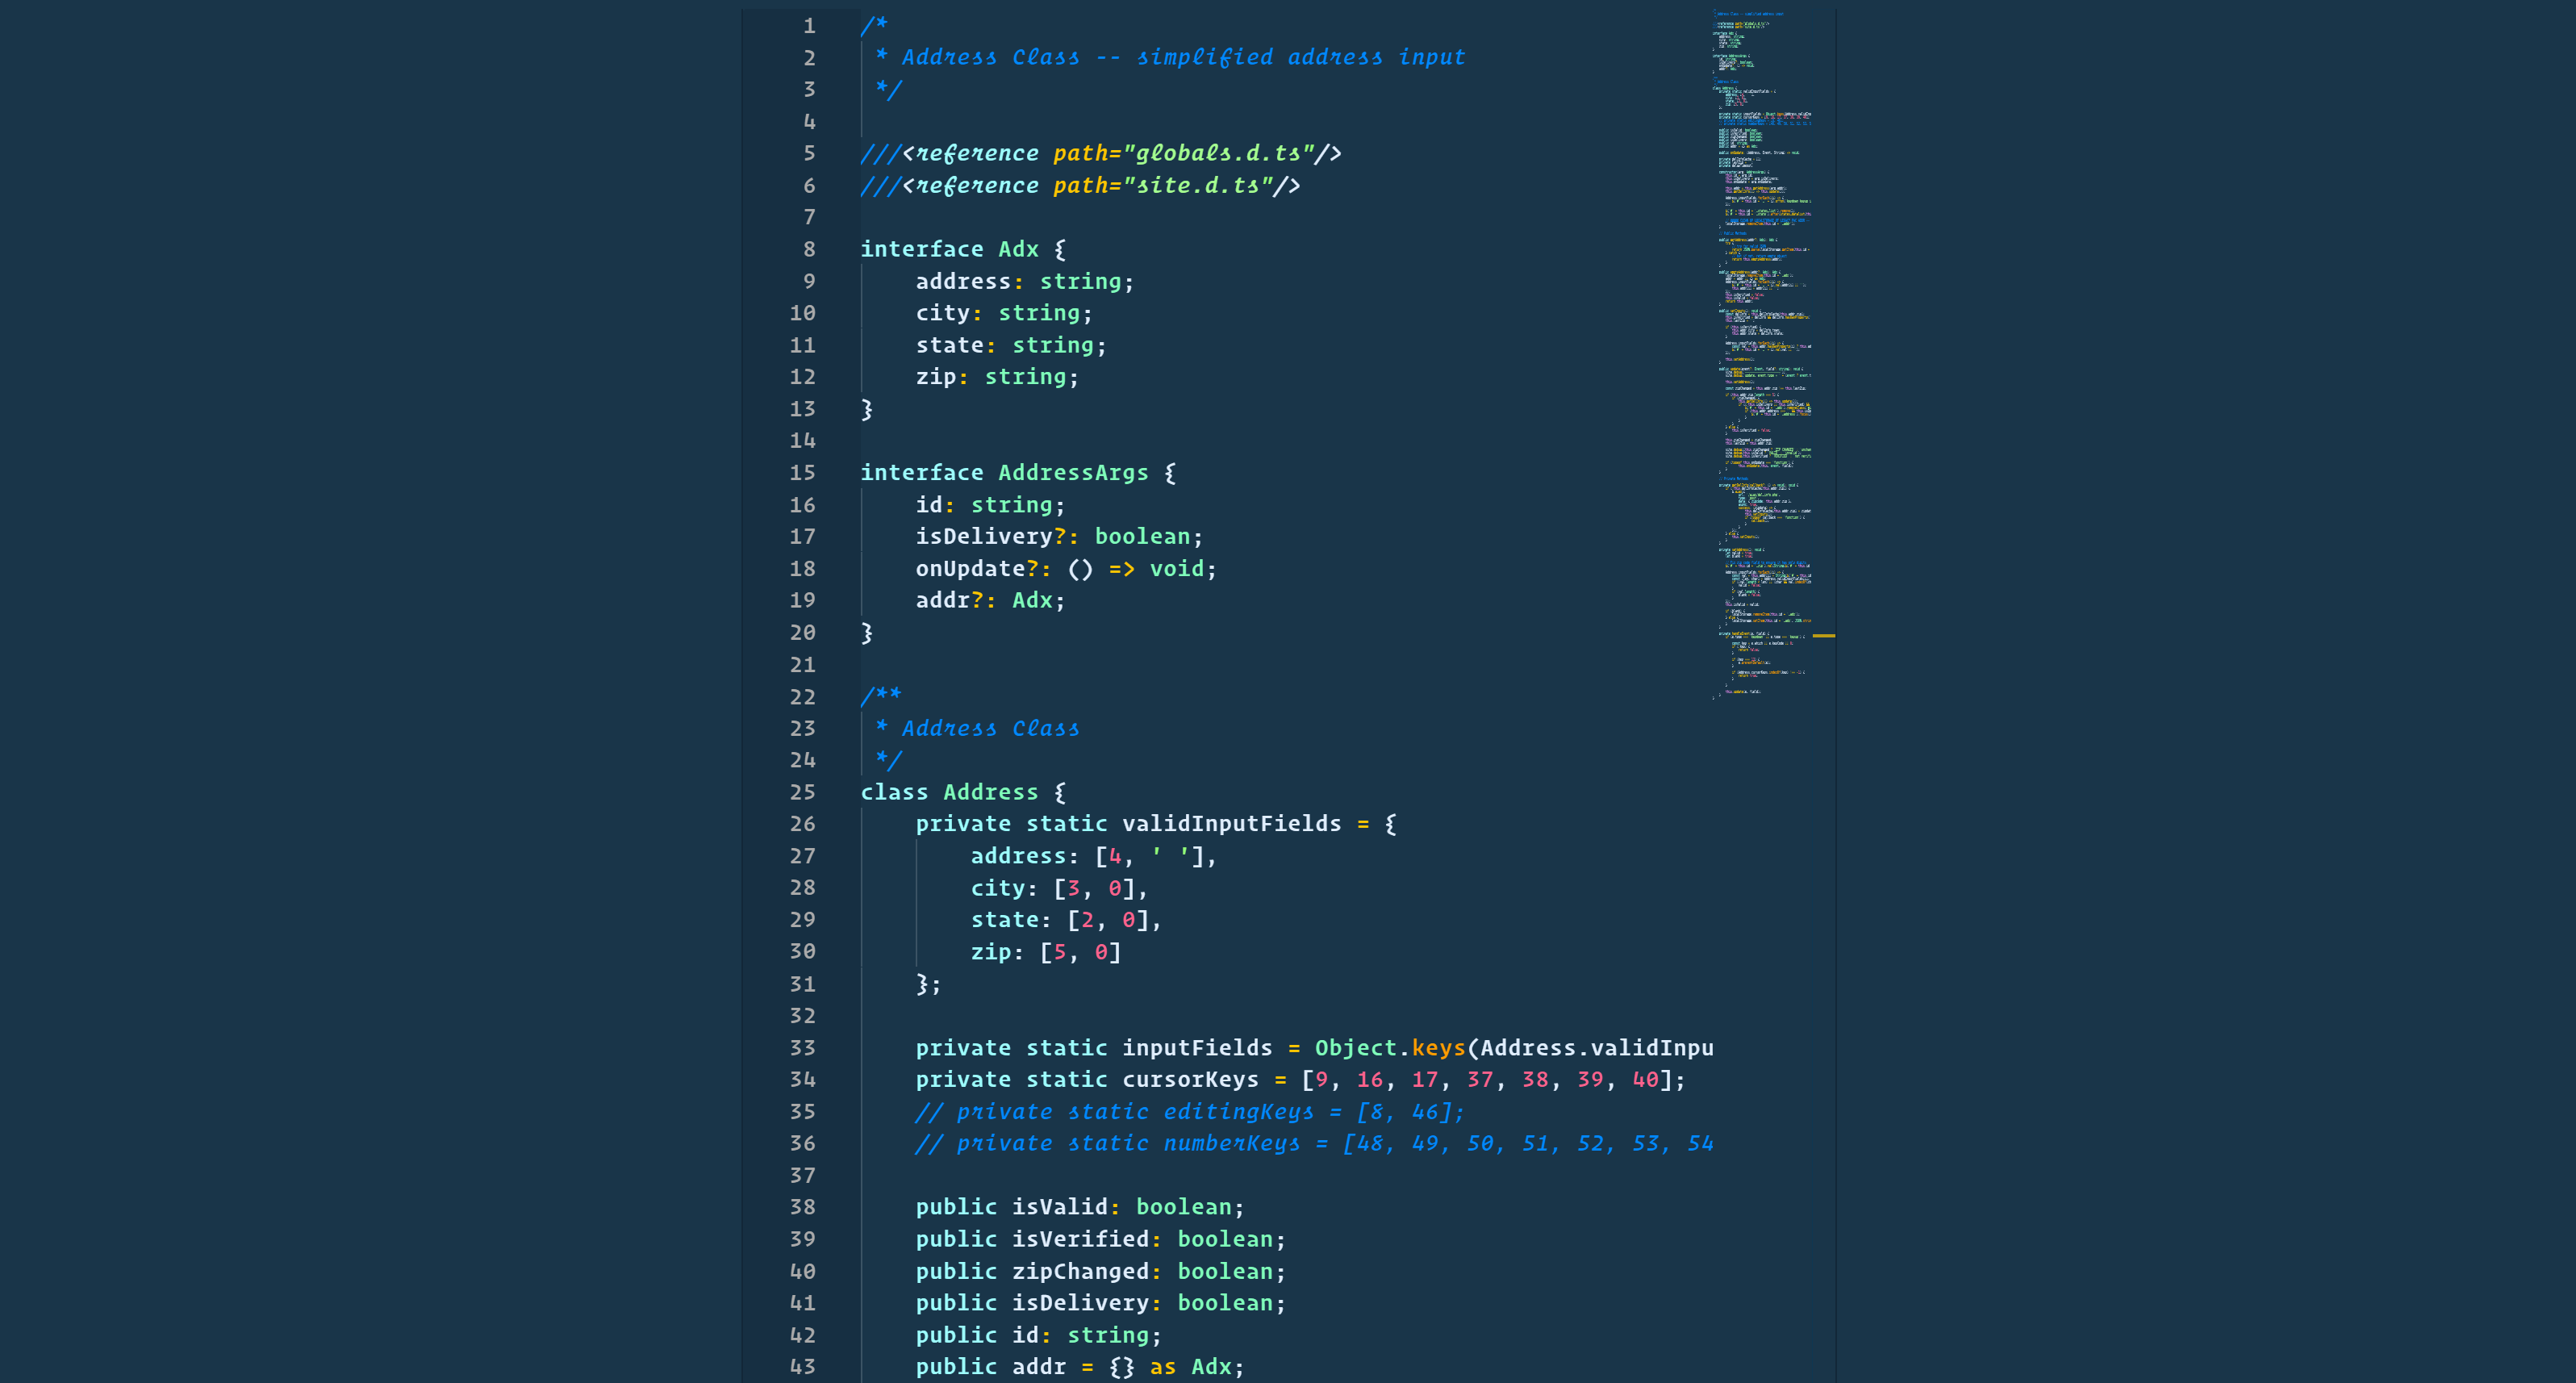The image size is (2576, 1383).
Task: Click 'Object.keys' on the inputFields line
Action: [1390, 1047]
